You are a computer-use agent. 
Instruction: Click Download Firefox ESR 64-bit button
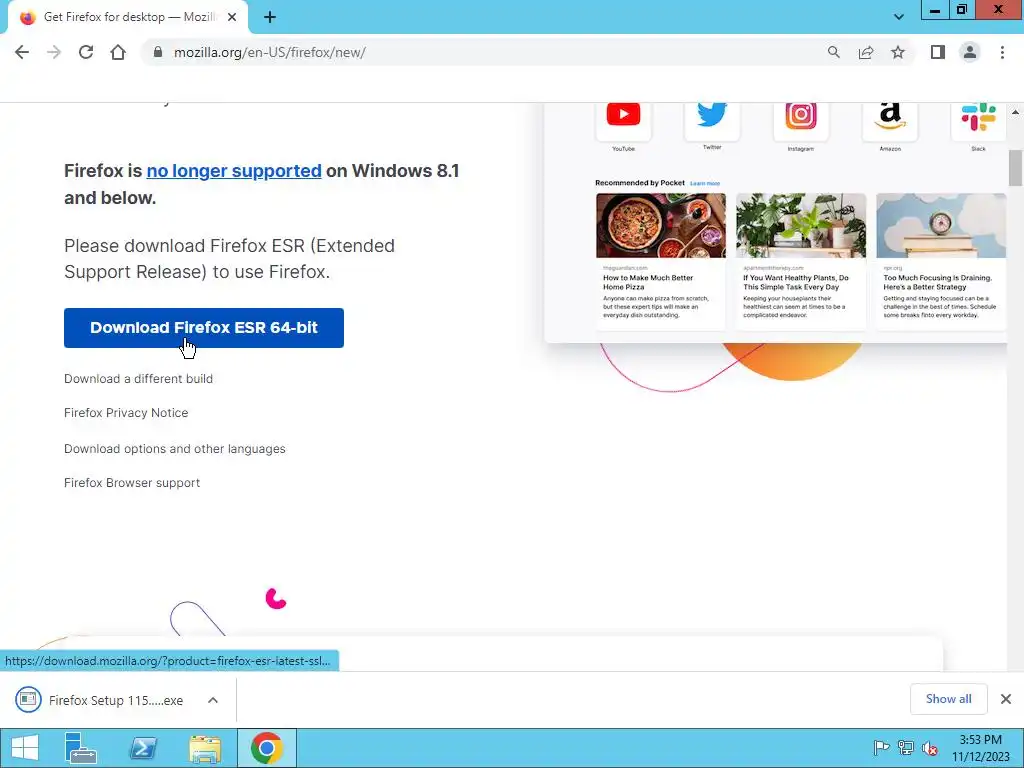point(204,328)
